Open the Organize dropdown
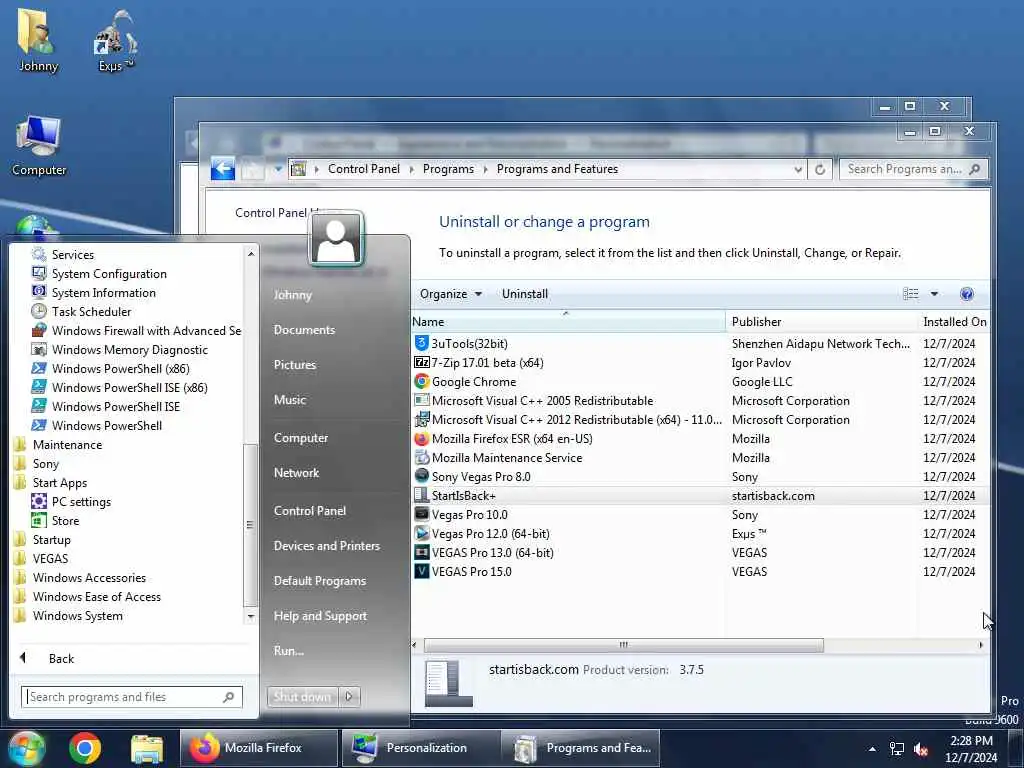 click(451, 294)
